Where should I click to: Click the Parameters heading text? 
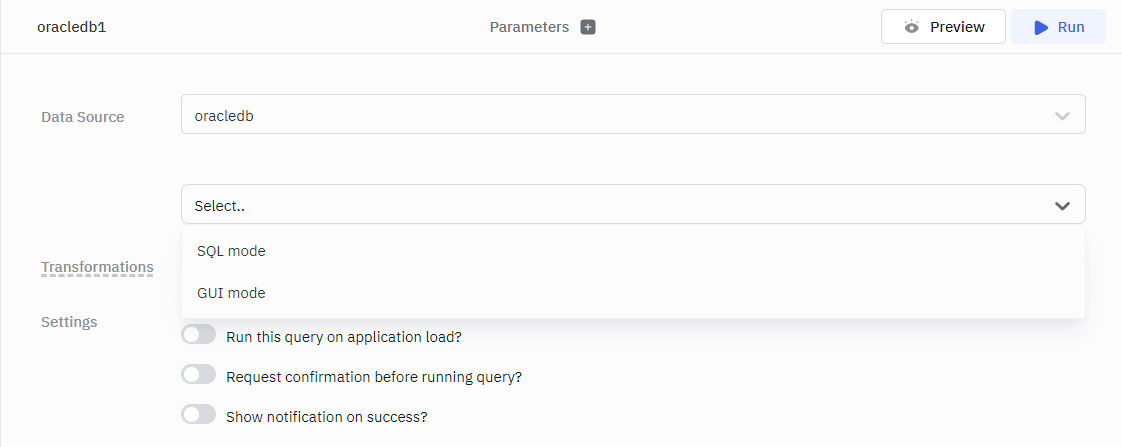pos(529,27)
